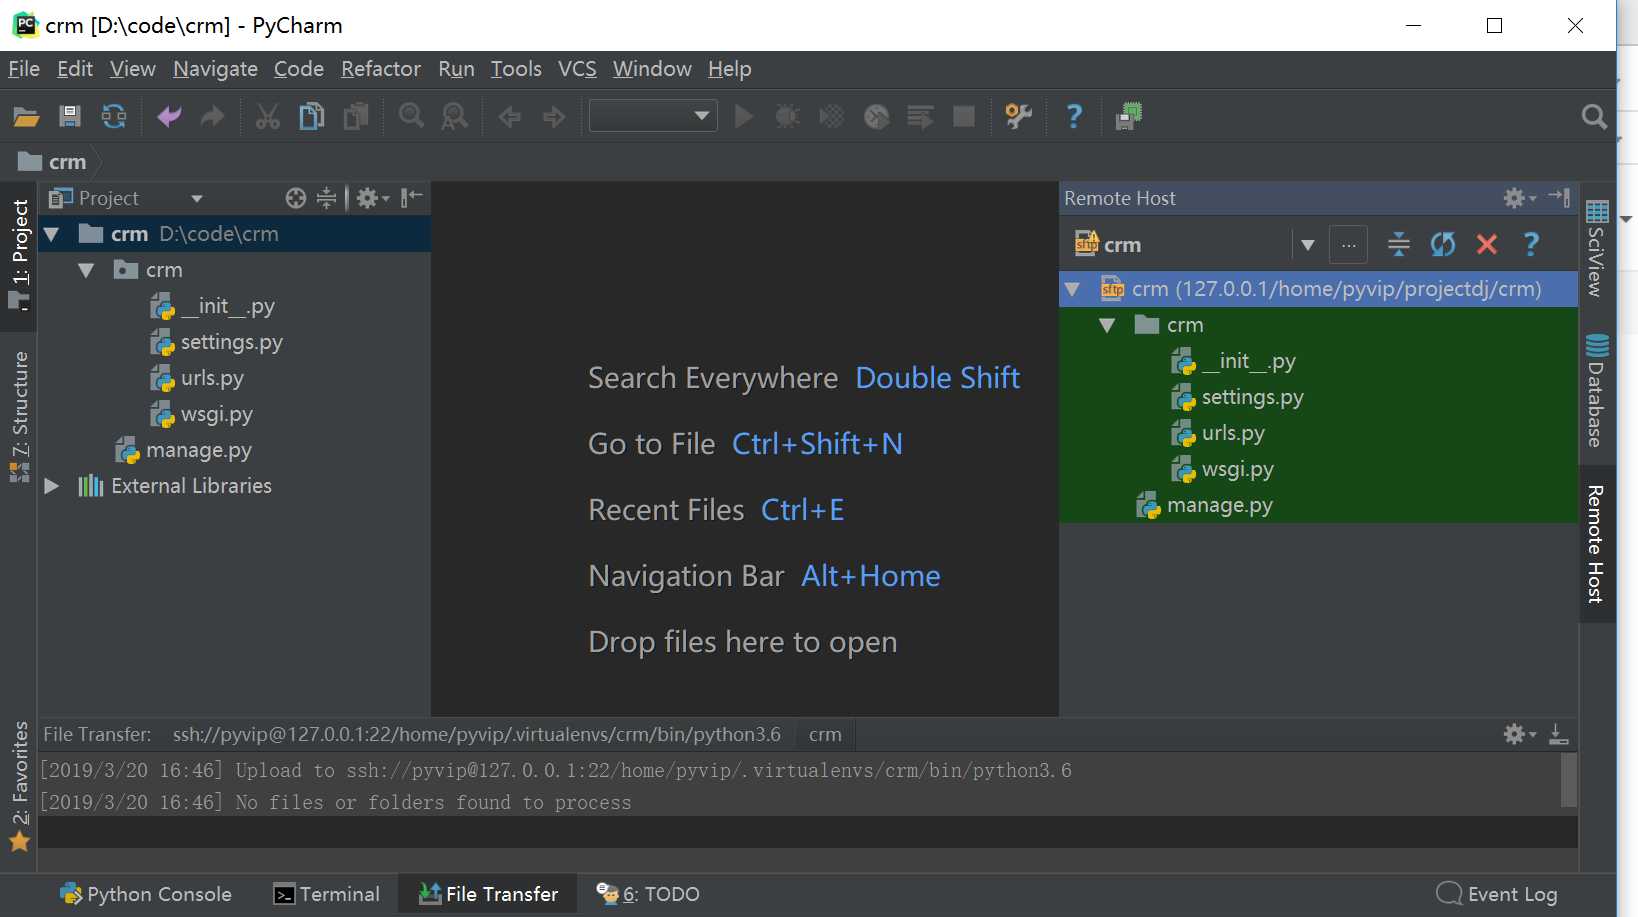Viewport: 1638px width, 917px height.
Task: Click Collapse All icon in Project panel
Action: coord(327,198)
